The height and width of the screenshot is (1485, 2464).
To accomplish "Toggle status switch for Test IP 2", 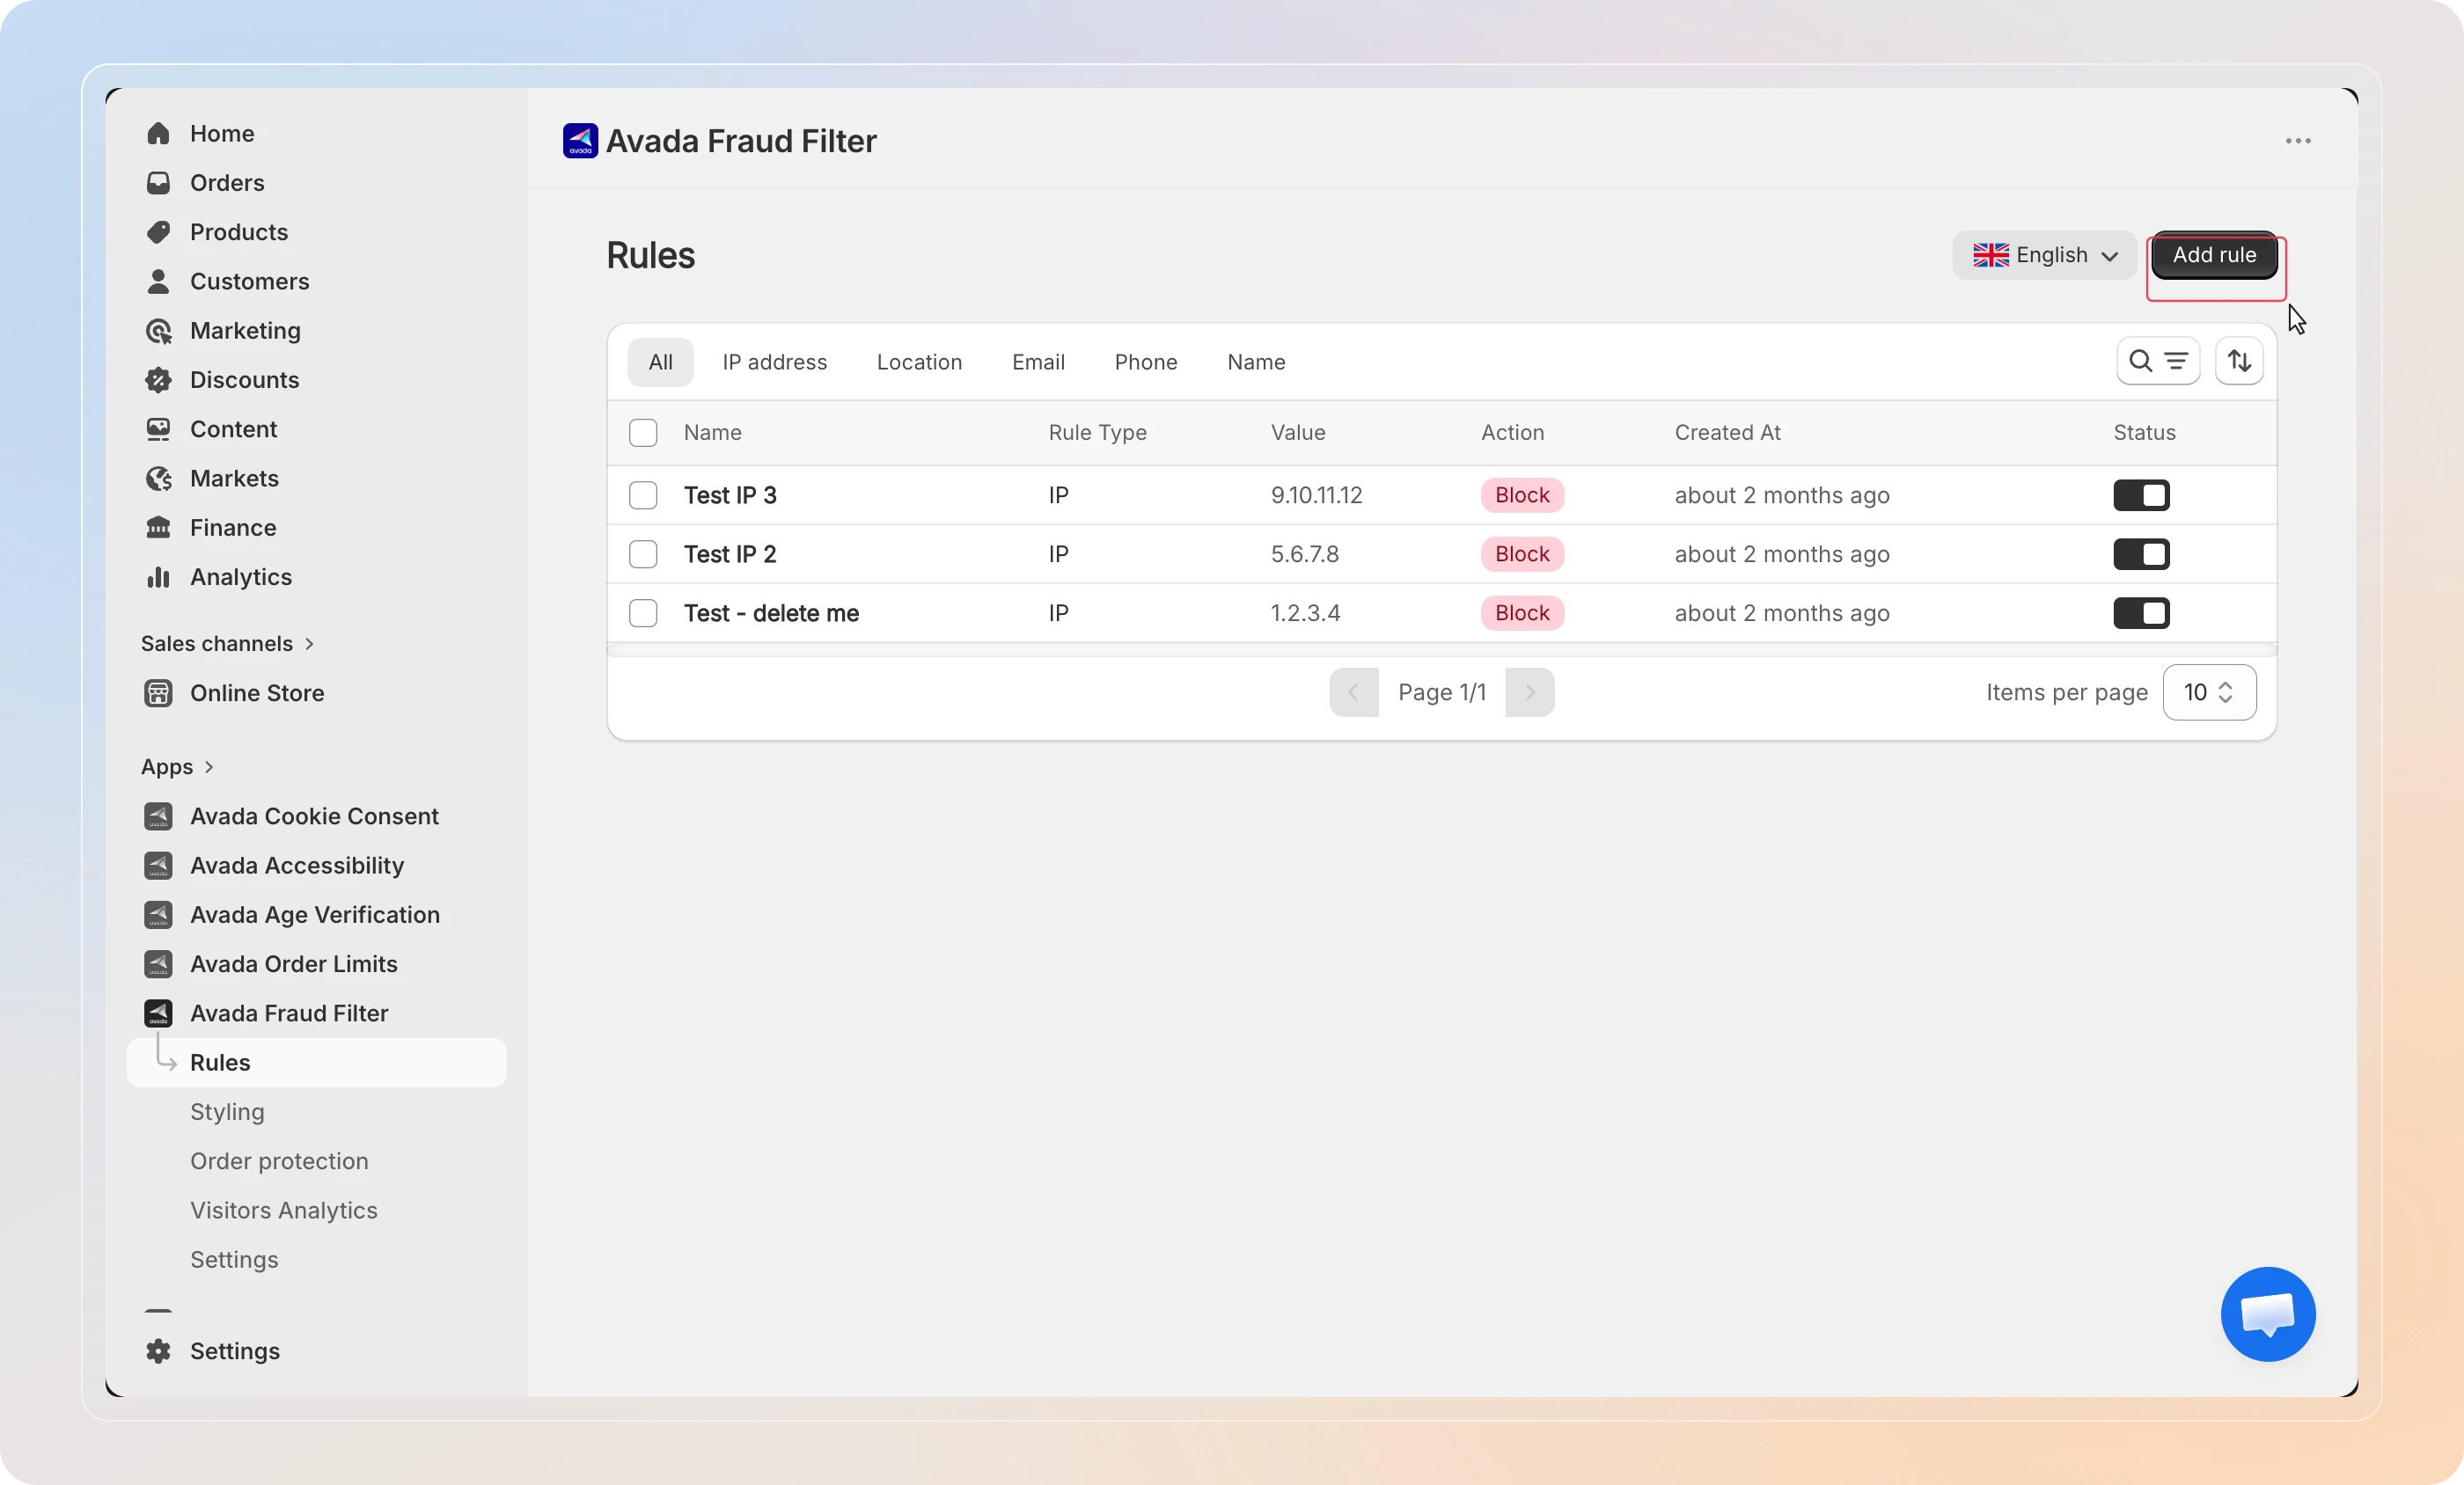I will point(2141,554).
